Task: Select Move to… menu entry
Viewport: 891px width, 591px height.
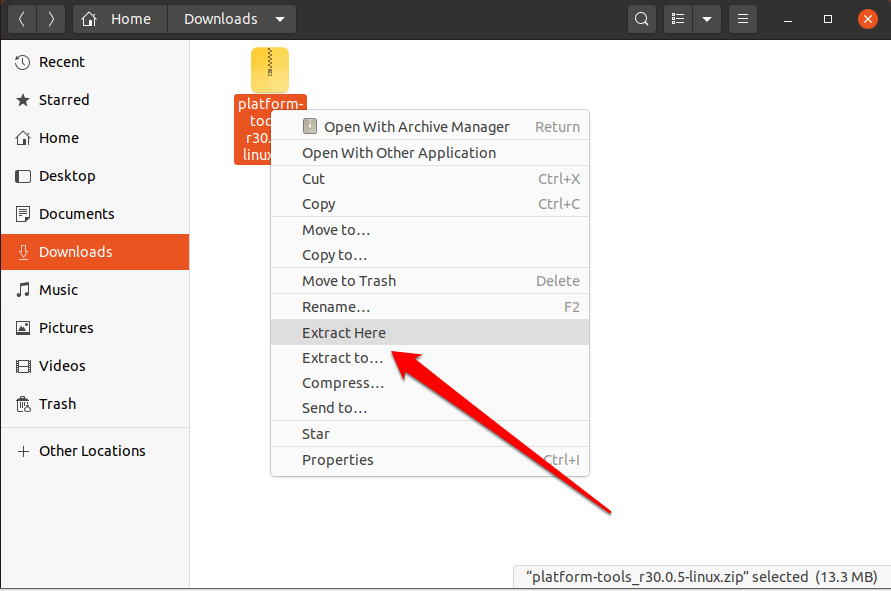Action: (430, 230)
